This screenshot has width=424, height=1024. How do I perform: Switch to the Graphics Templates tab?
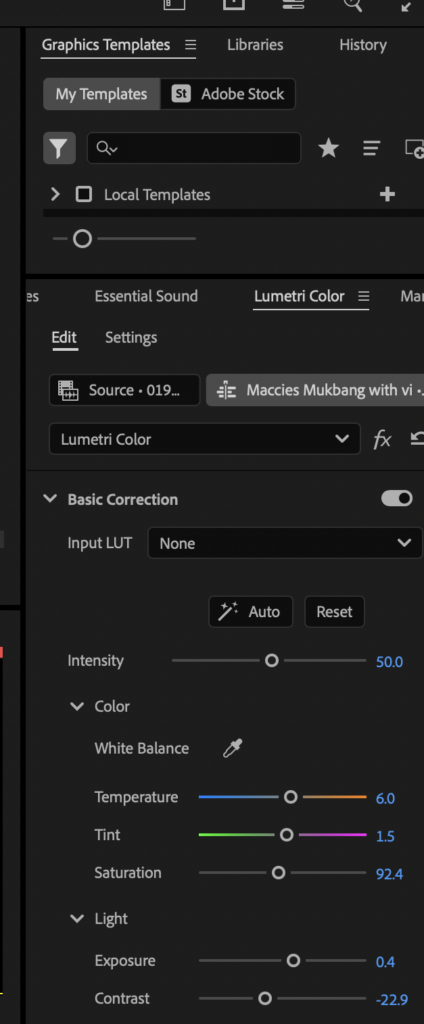pos(106,45)
